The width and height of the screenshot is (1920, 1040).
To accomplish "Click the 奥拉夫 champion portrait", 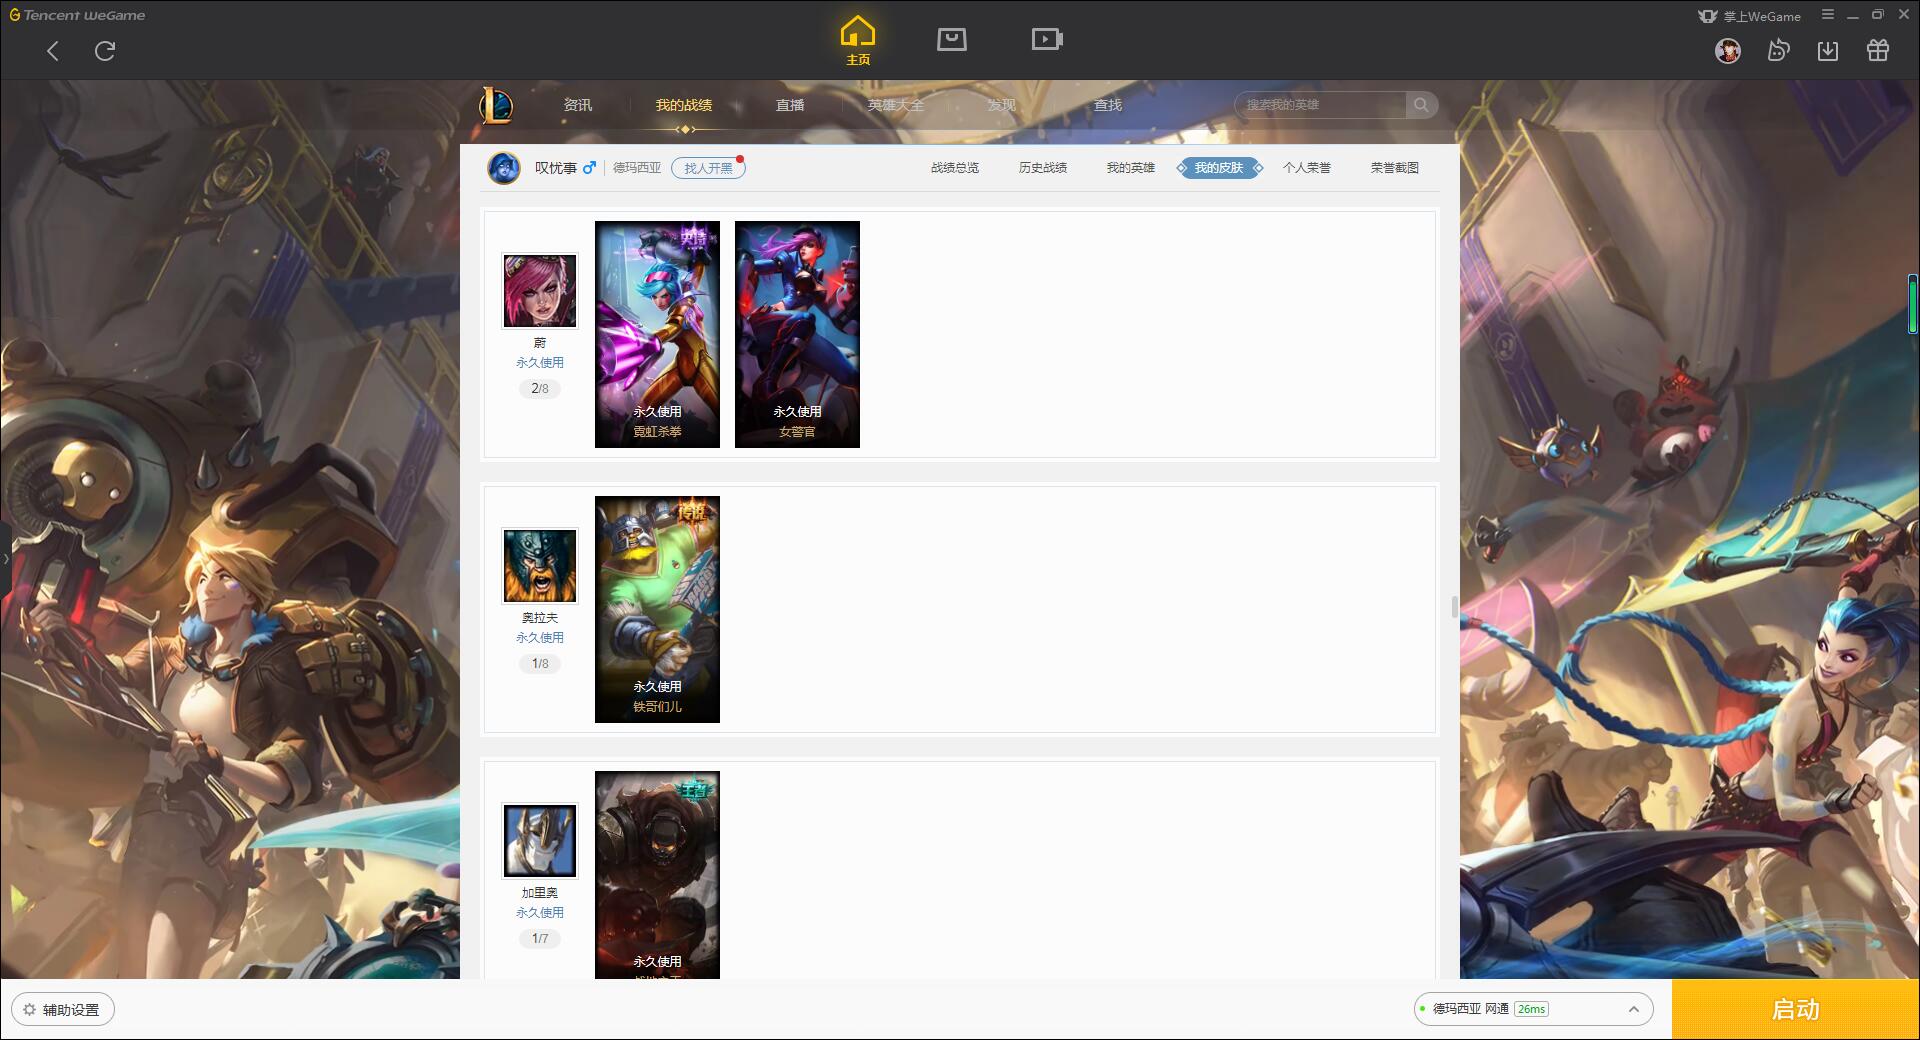I will coord(540,566).
